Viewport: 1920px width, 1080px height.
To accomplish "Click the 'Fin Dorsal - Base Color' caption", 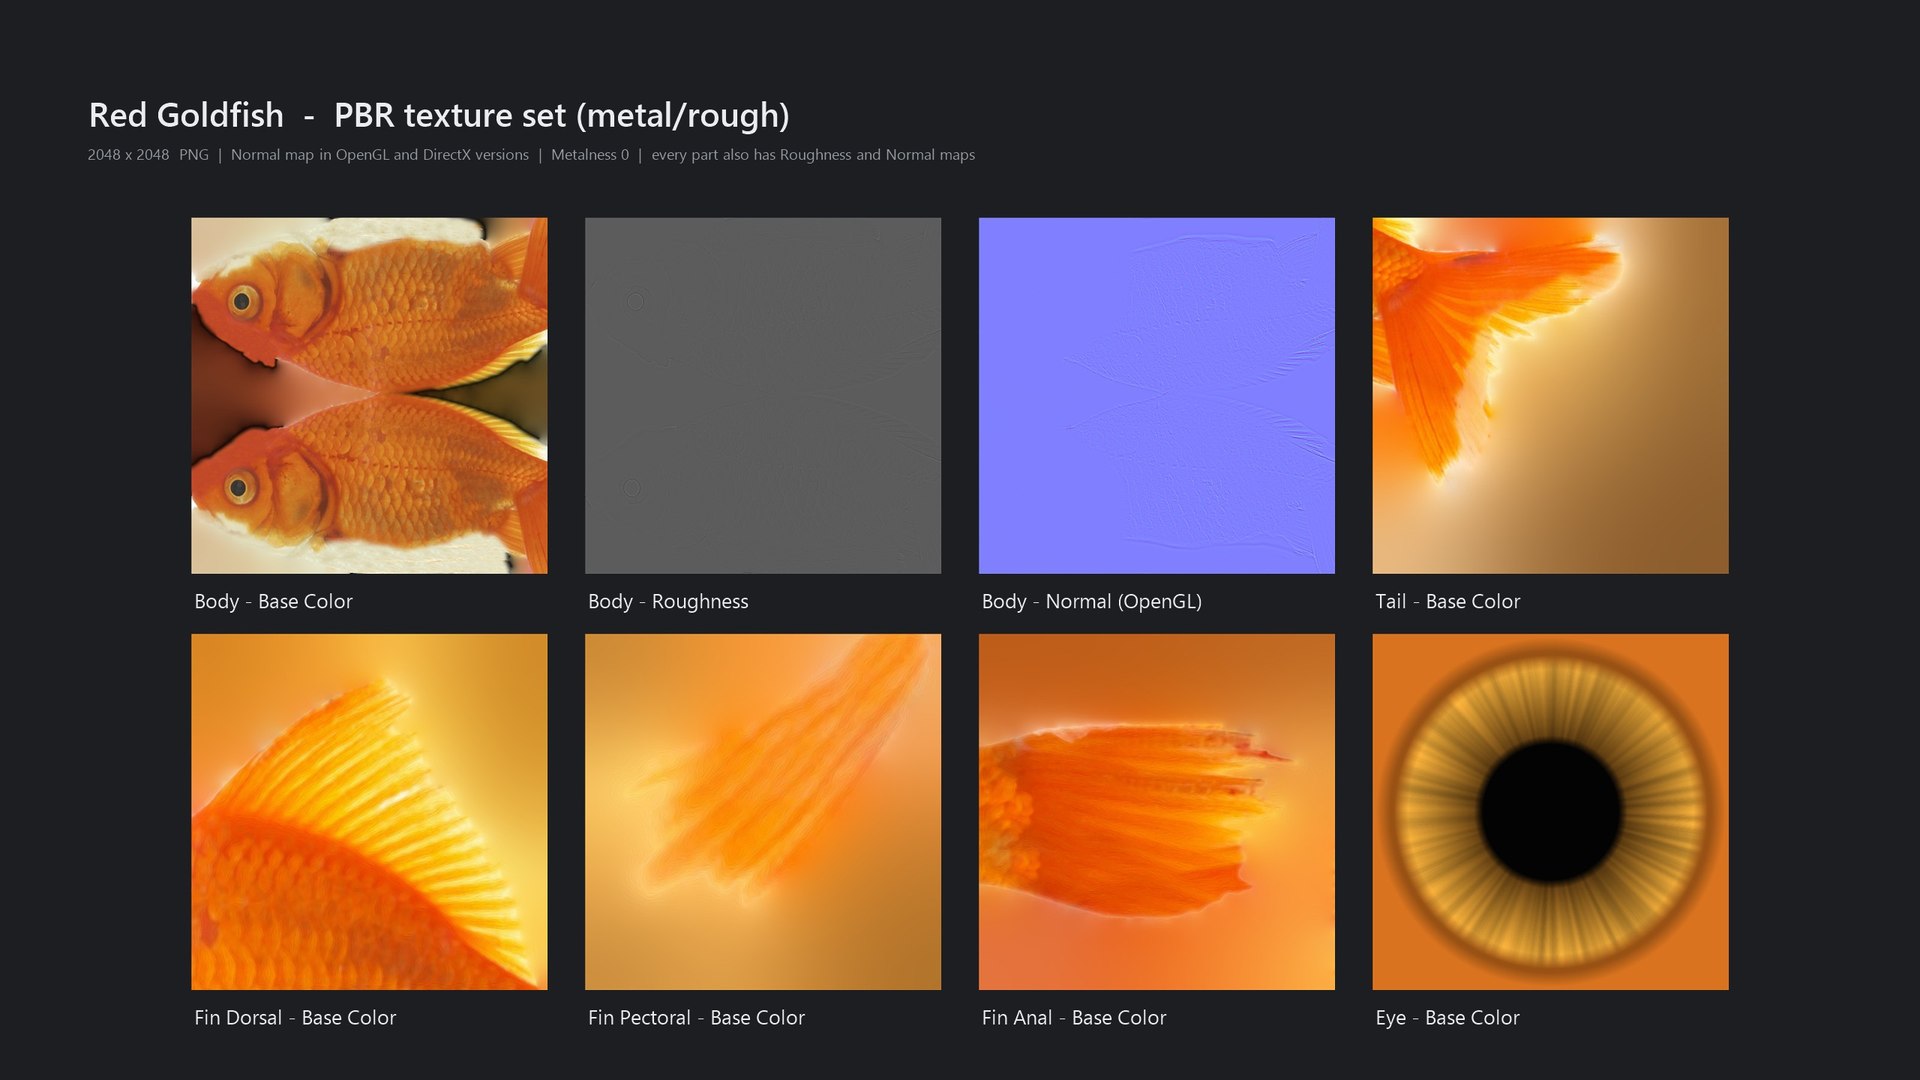I will (x=295, y=1017).
